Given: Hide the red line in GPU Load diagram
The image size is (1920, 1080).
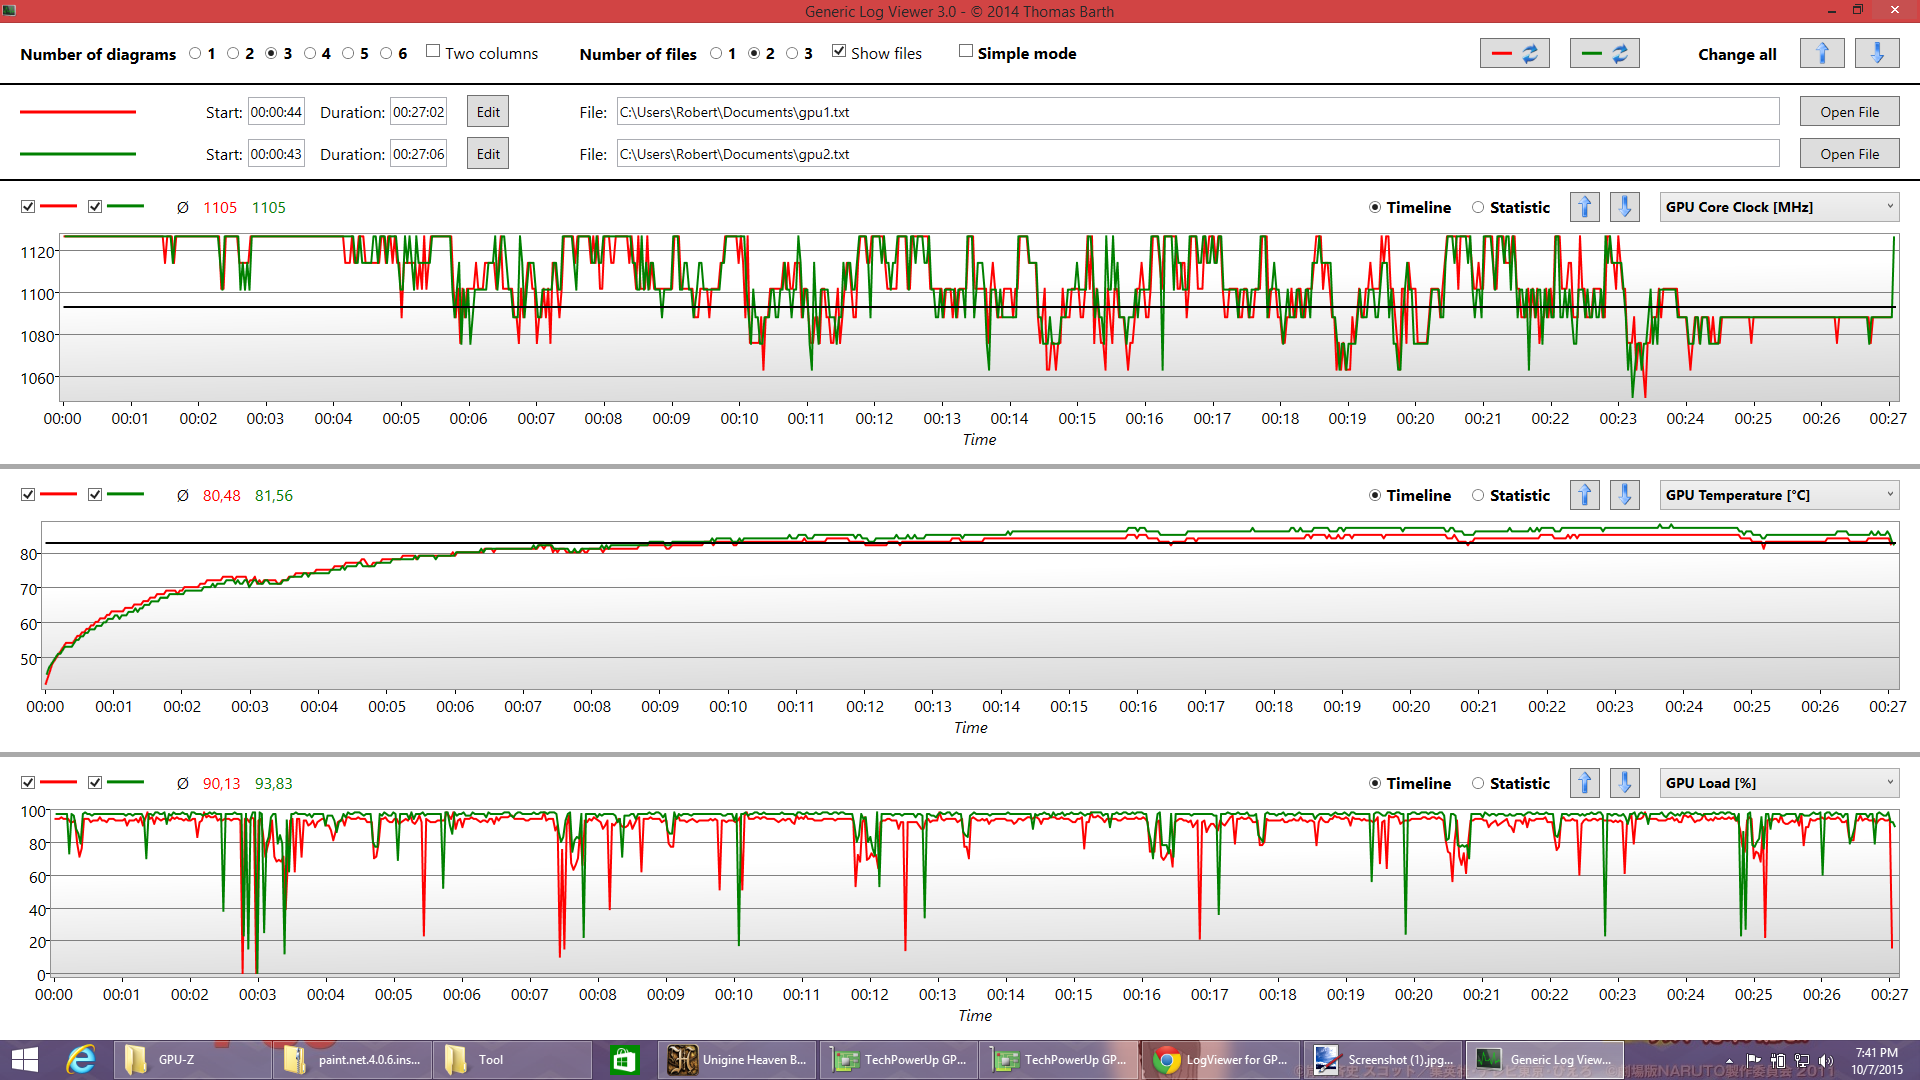Looking at the screenshot, I should [x=28, y=783].
